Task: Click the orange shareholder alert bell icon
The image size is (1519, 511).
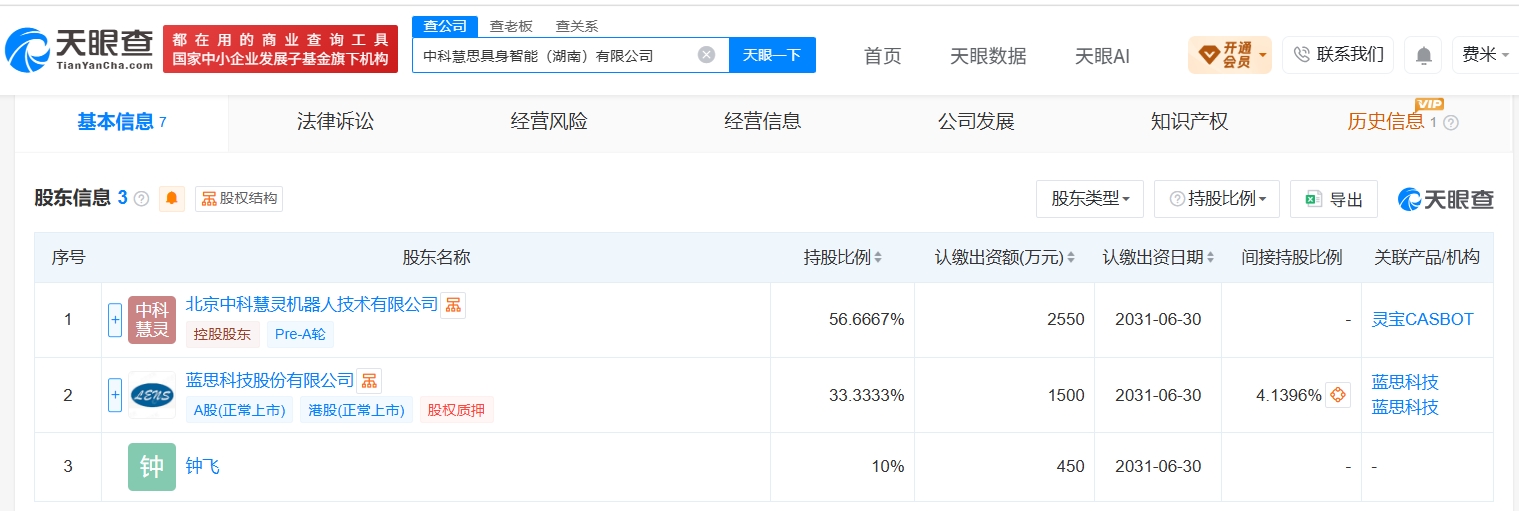Action: click(172, 198)
